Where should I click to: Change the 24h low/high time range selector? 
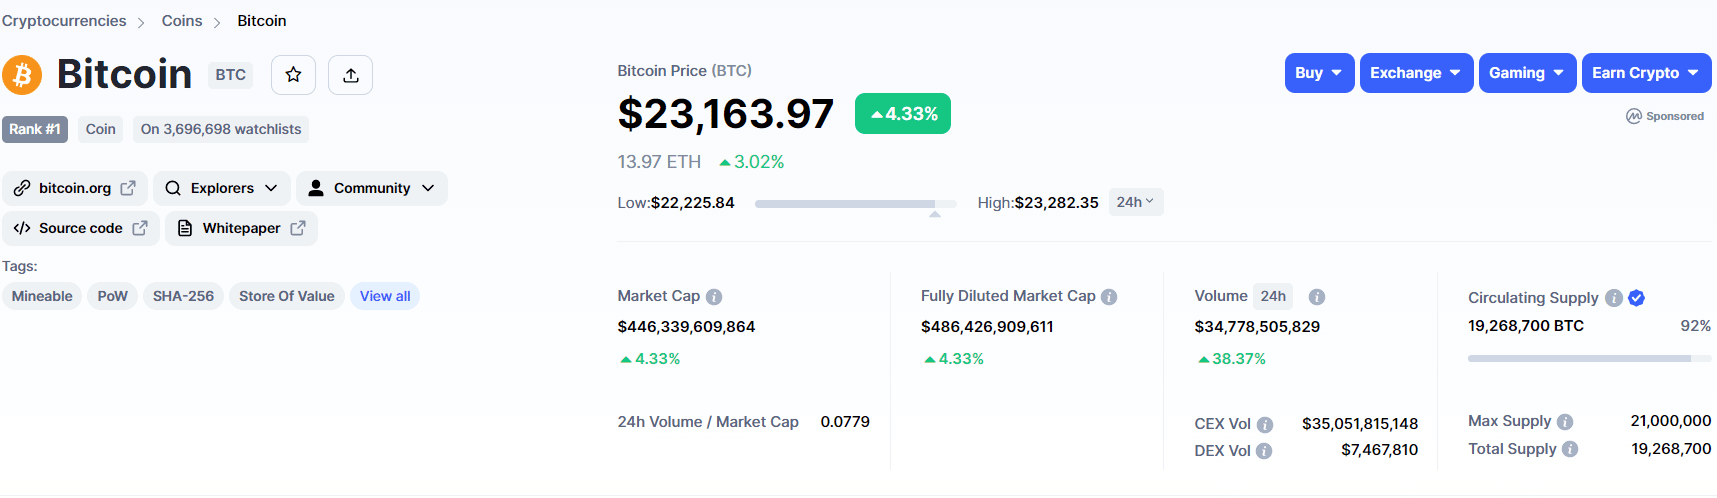pyautogui.click(x=1135, y=202)
